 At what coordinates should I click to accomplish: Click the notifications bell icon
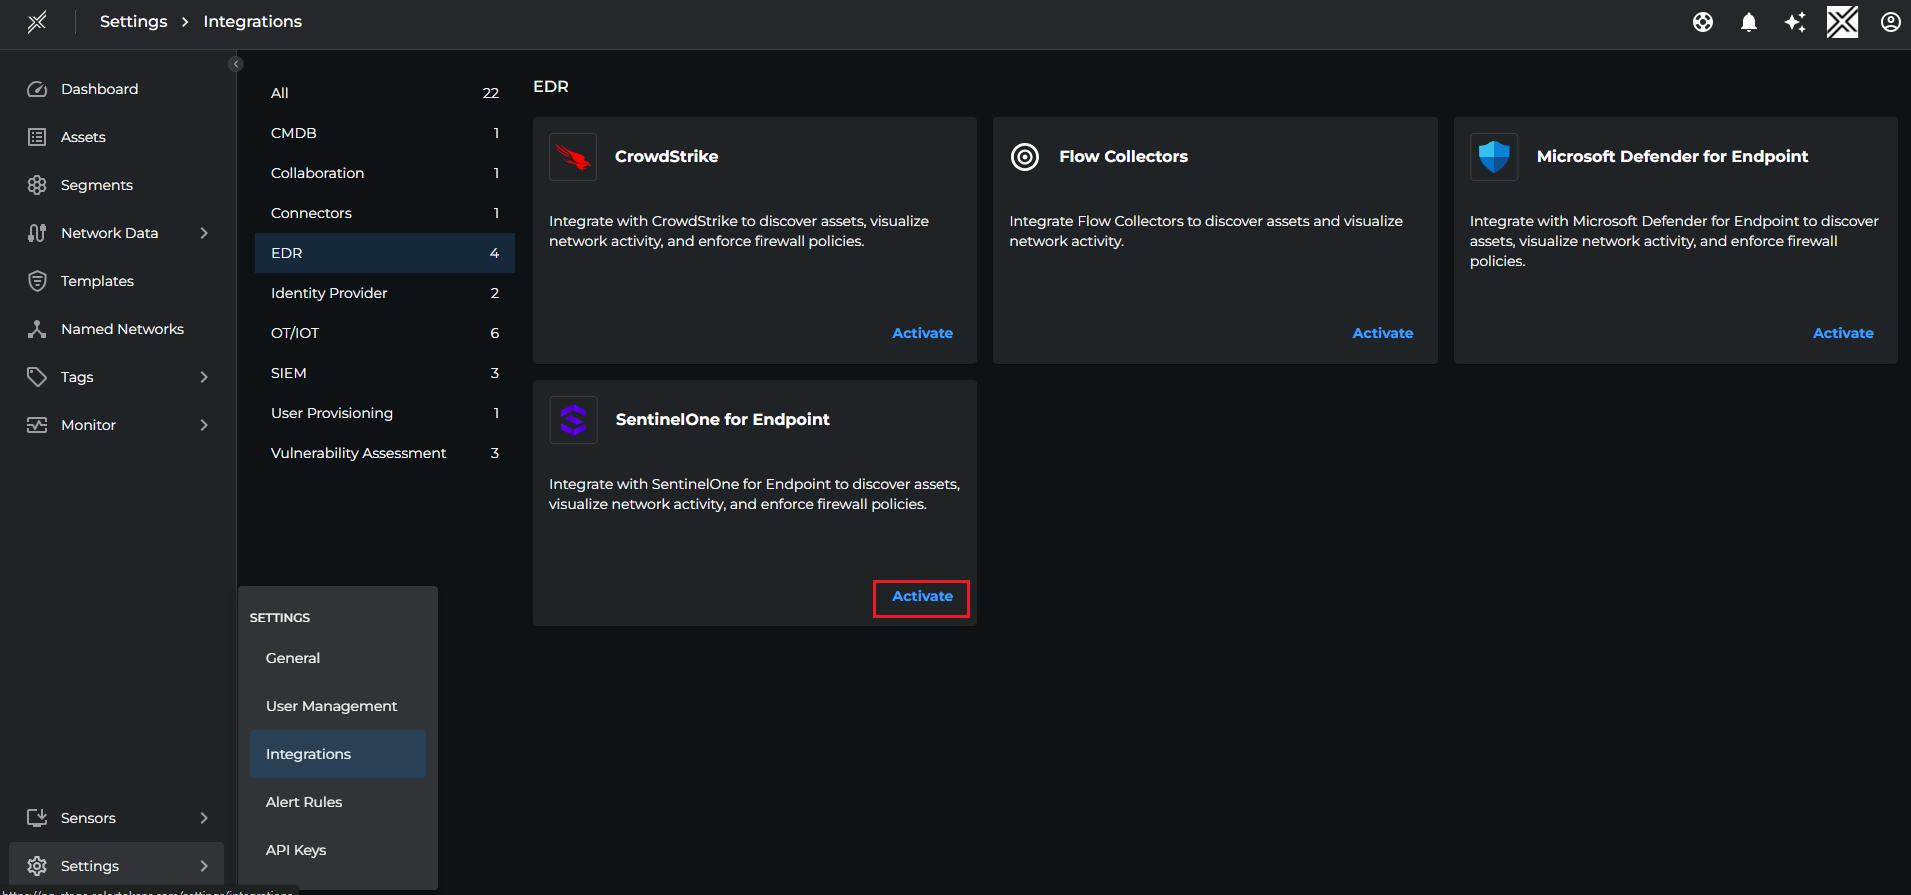coord(1748,22)
